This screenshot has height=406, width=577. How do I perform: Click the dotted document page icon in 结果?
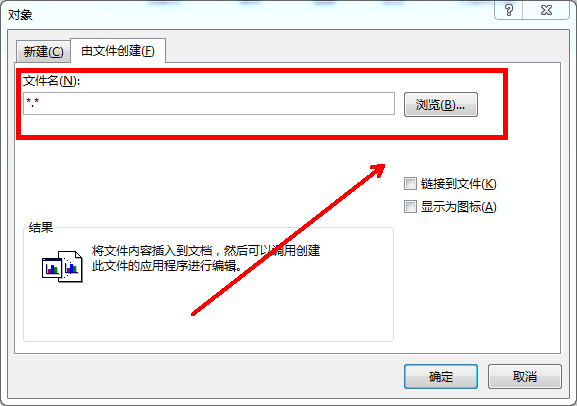pyautogui.click(x=72, y=266)
